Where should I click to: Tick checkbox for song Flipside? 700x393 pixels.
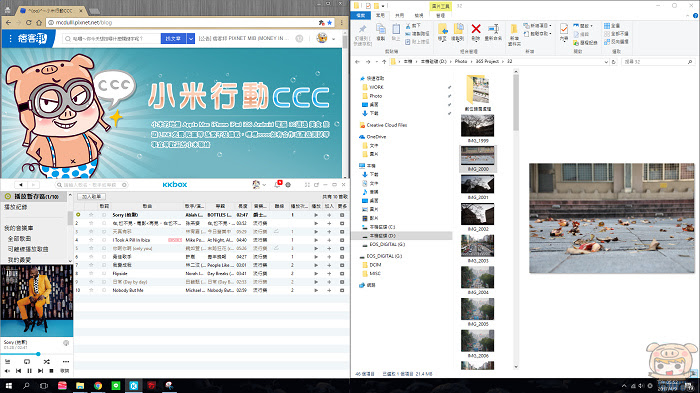pyautogui.click(x=104, y=273)
